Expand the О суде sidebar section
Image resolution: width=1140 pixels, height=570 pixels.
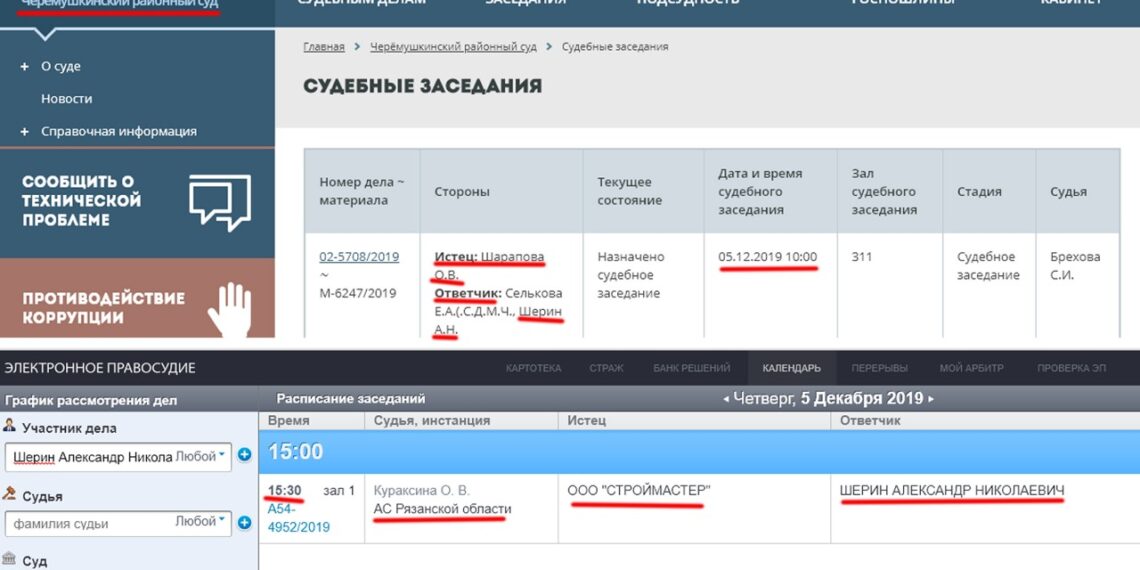click(23, 67)
